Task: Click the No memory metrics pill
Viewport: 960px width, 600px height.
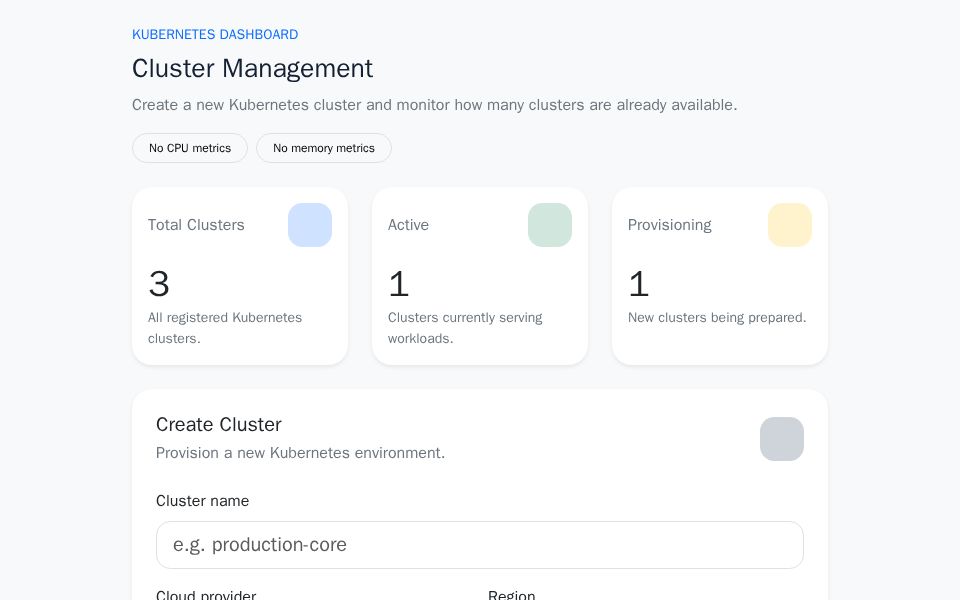Action: point(324,148)
